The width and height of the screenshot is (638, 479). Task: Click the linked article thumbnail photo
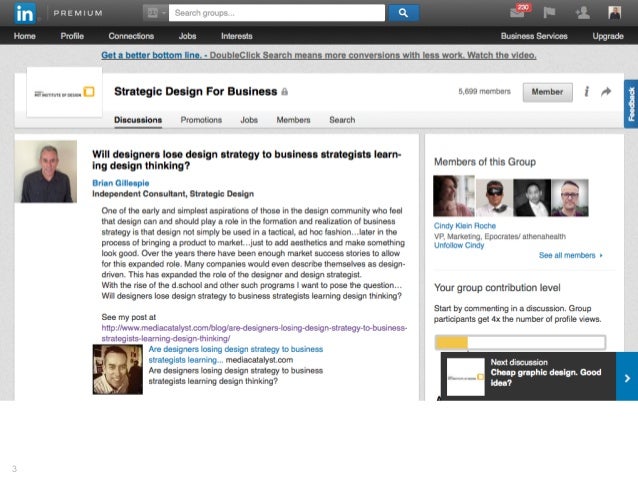pyautogui.click(x=118, y=369)
